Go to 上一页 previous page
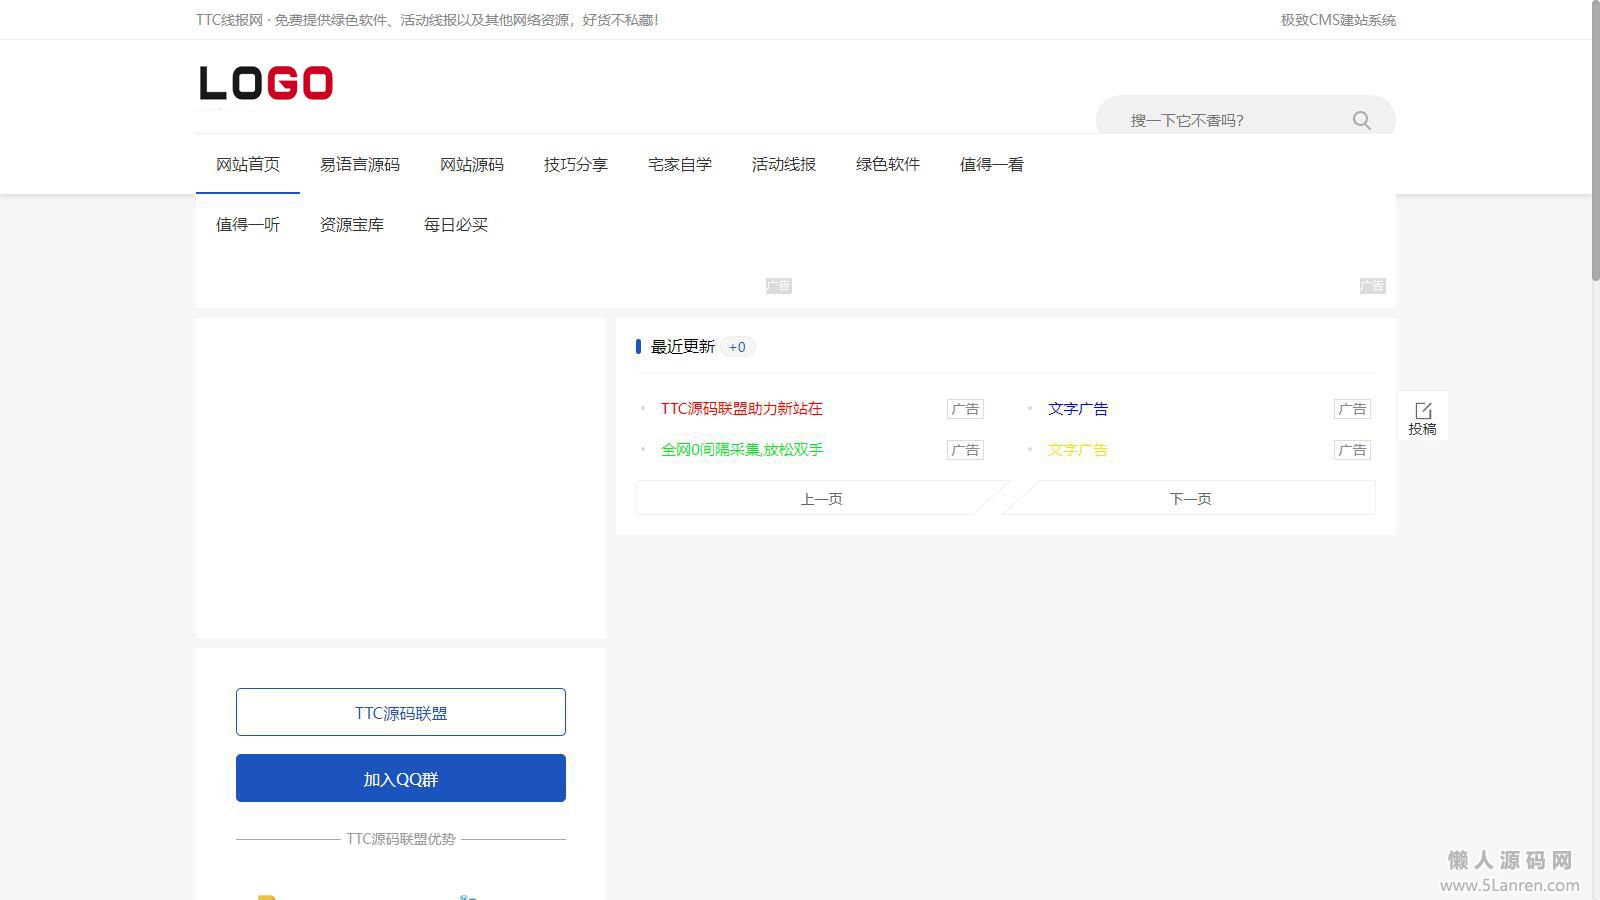The image size is (1600, 900). pyautogui.click(x=820, y=498)
